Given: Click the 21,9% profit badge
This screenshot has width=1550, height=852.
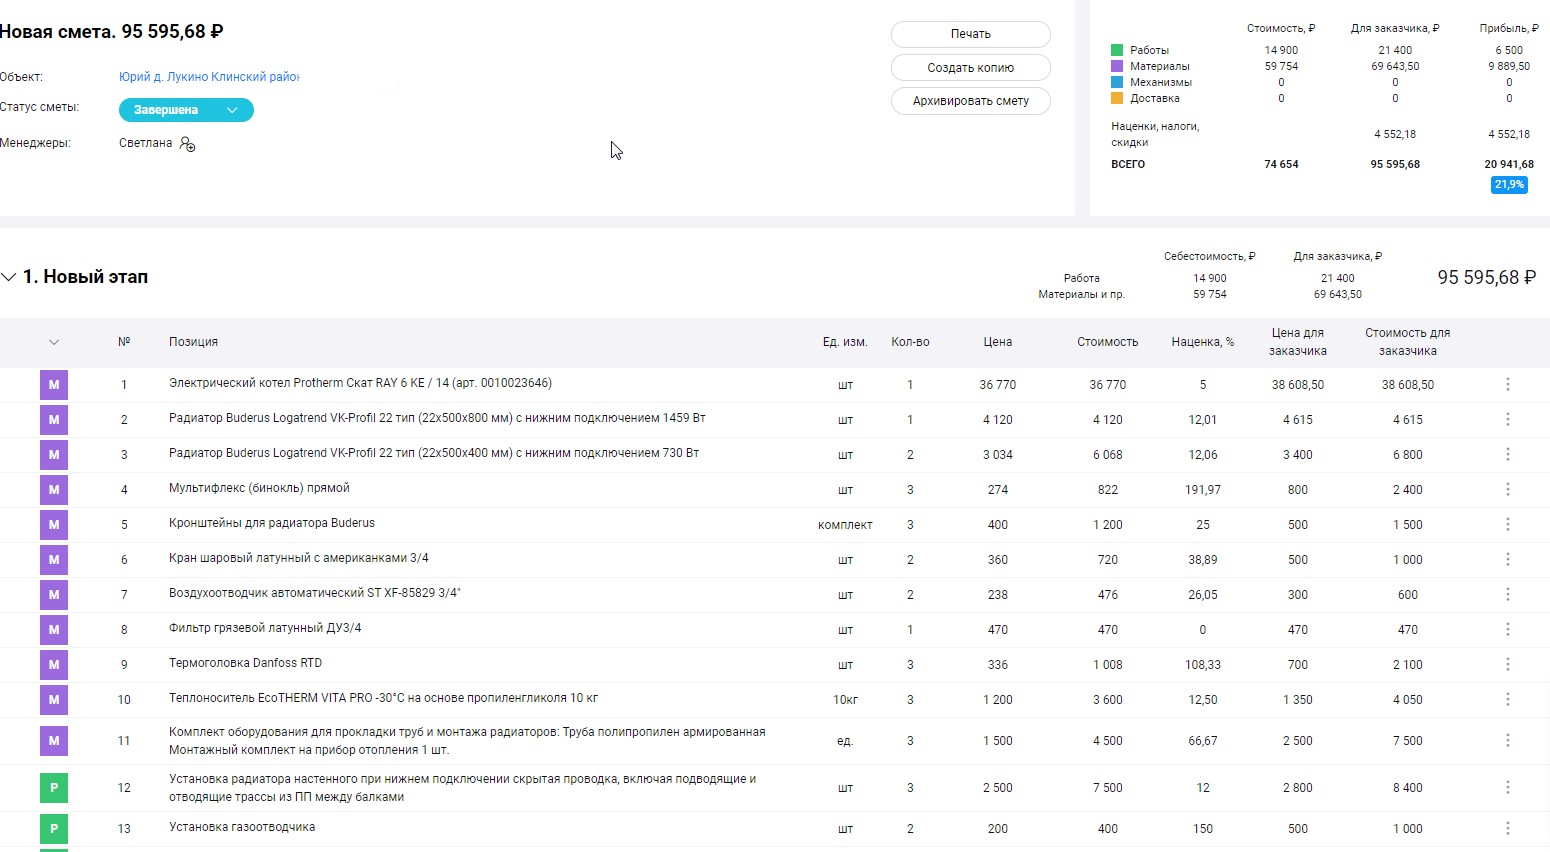Looking at the screenshot, I should [x=1508, y=185].
